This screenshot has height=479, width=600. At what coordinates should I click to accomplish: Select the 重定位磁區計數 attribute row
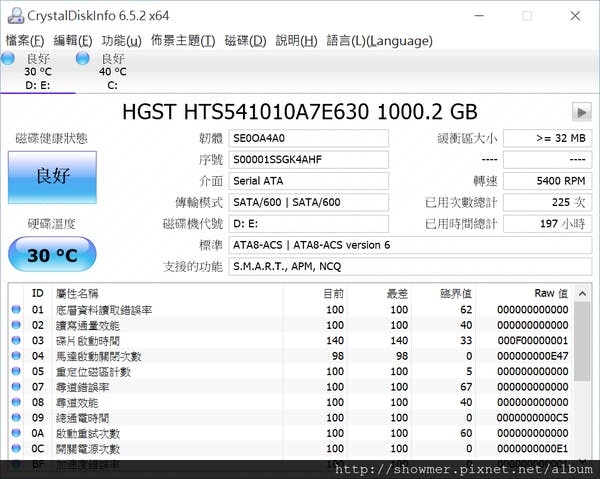point(290,371)
